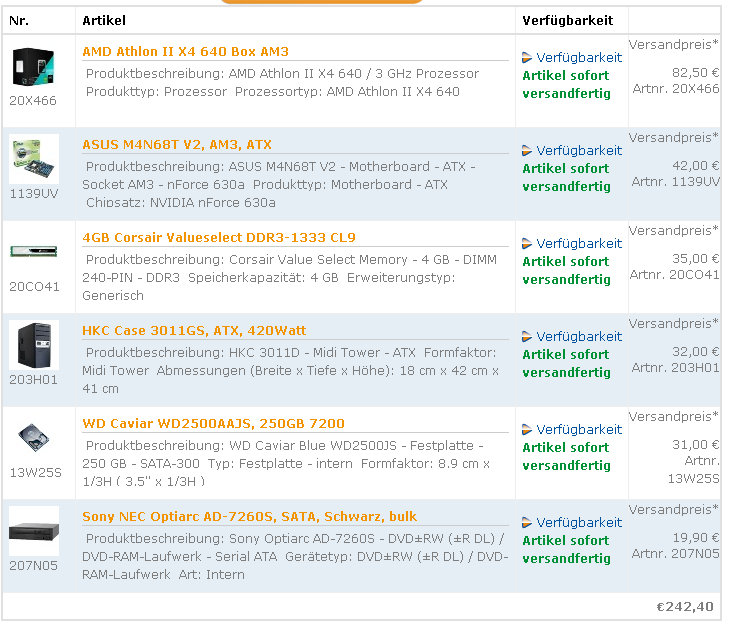731x626 pixels.
Task: Select article number 20X466 under processor image
Action: point(33,101)
